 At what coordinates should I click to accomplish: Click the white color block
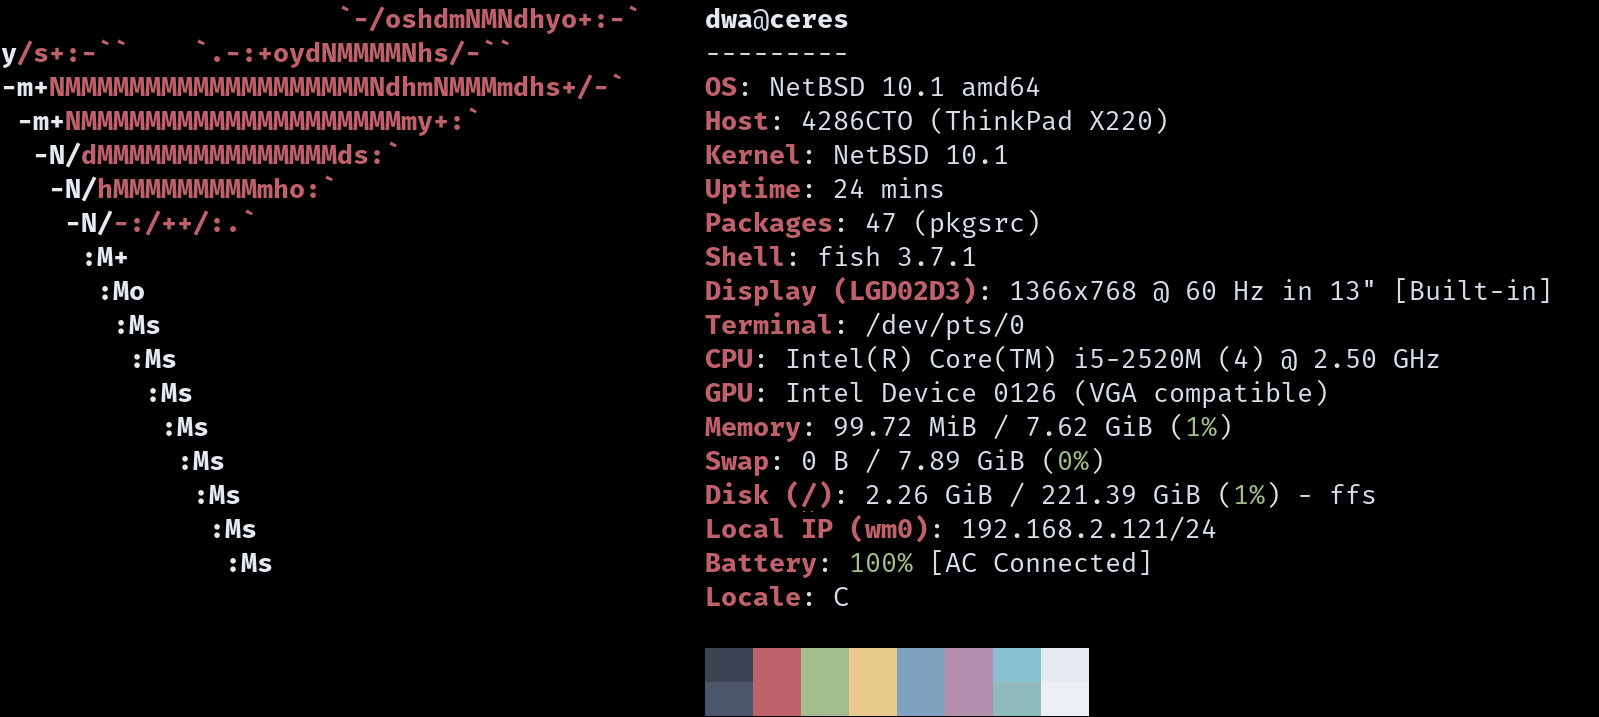(1065, 682)
